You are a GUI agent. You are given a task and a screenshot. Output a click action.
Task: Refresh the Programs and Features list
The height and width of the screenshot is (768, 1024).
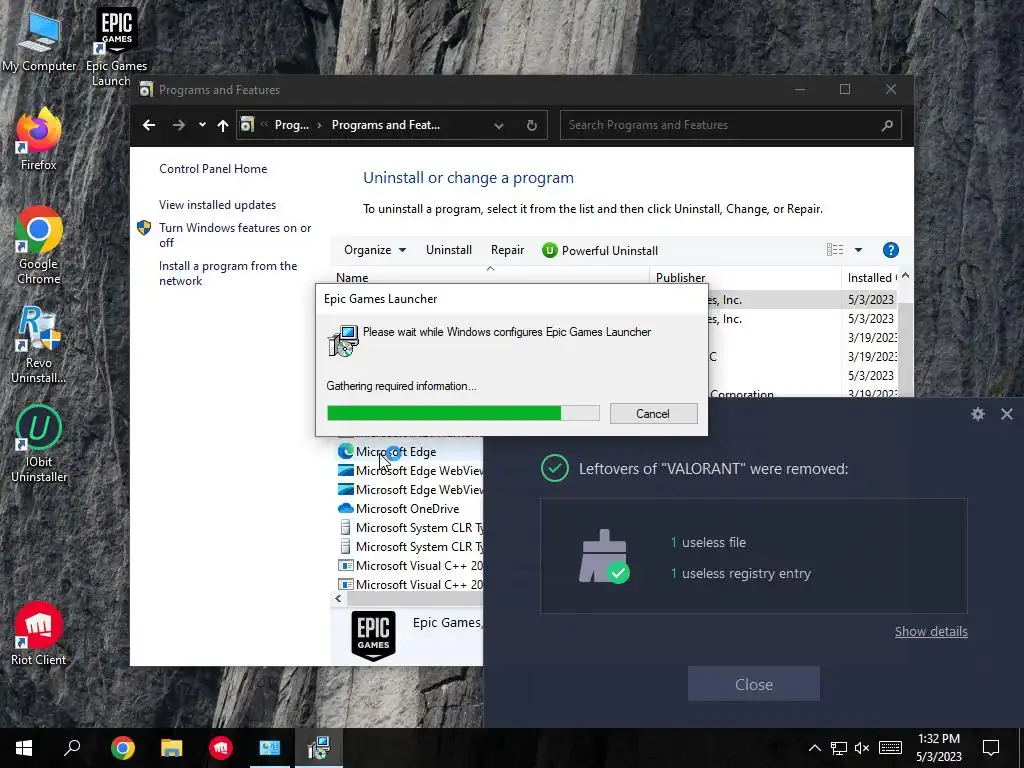click(532, 125)
